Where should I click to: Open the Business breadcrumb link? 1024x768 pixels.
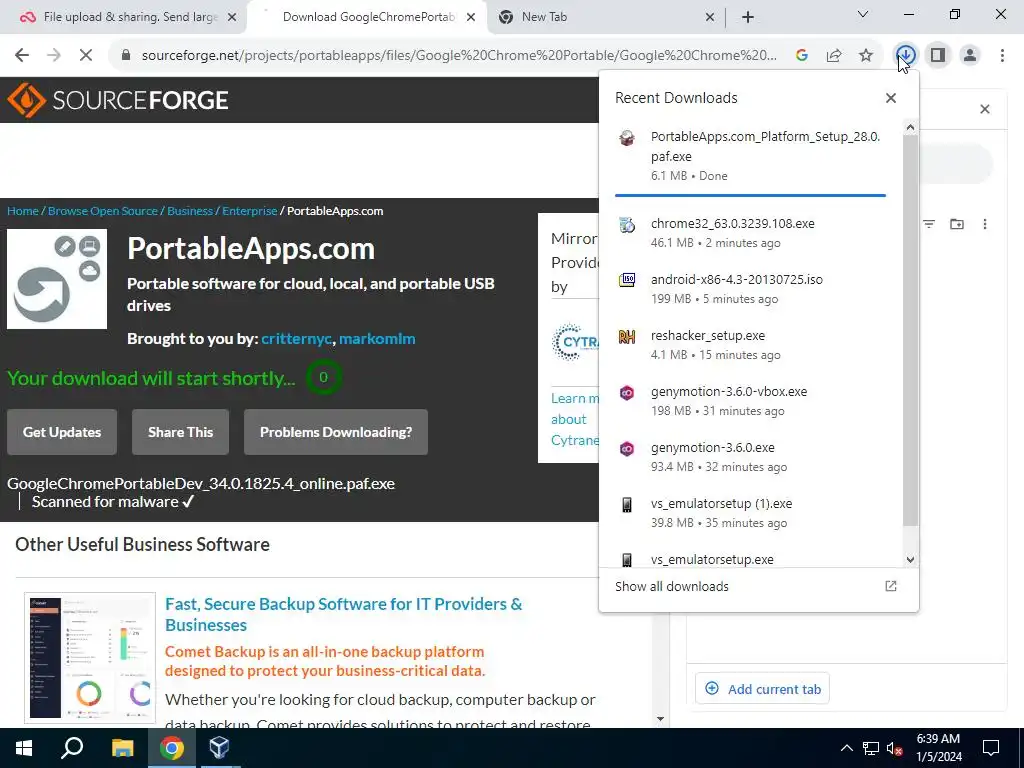coord(190,211)
